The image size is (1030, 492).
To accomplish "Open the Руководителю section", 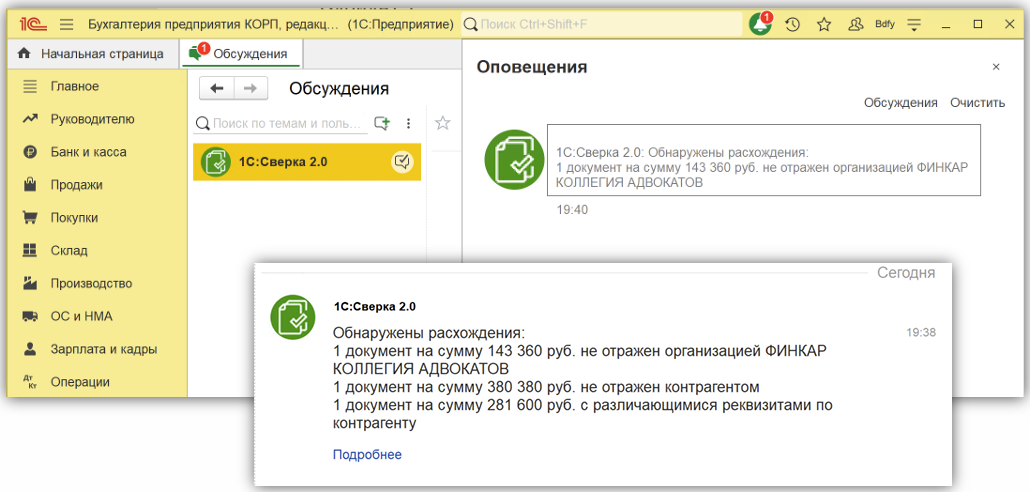I will [92, 119].
